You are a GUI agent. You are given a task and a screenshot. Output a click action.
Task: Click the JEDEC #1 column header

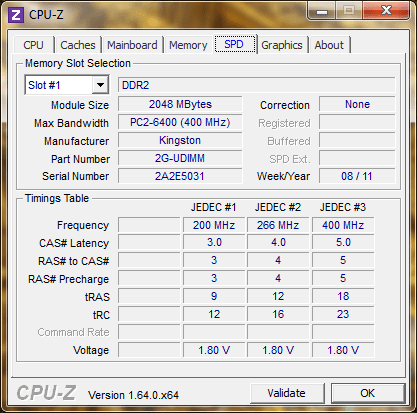(x=214, y=207)
